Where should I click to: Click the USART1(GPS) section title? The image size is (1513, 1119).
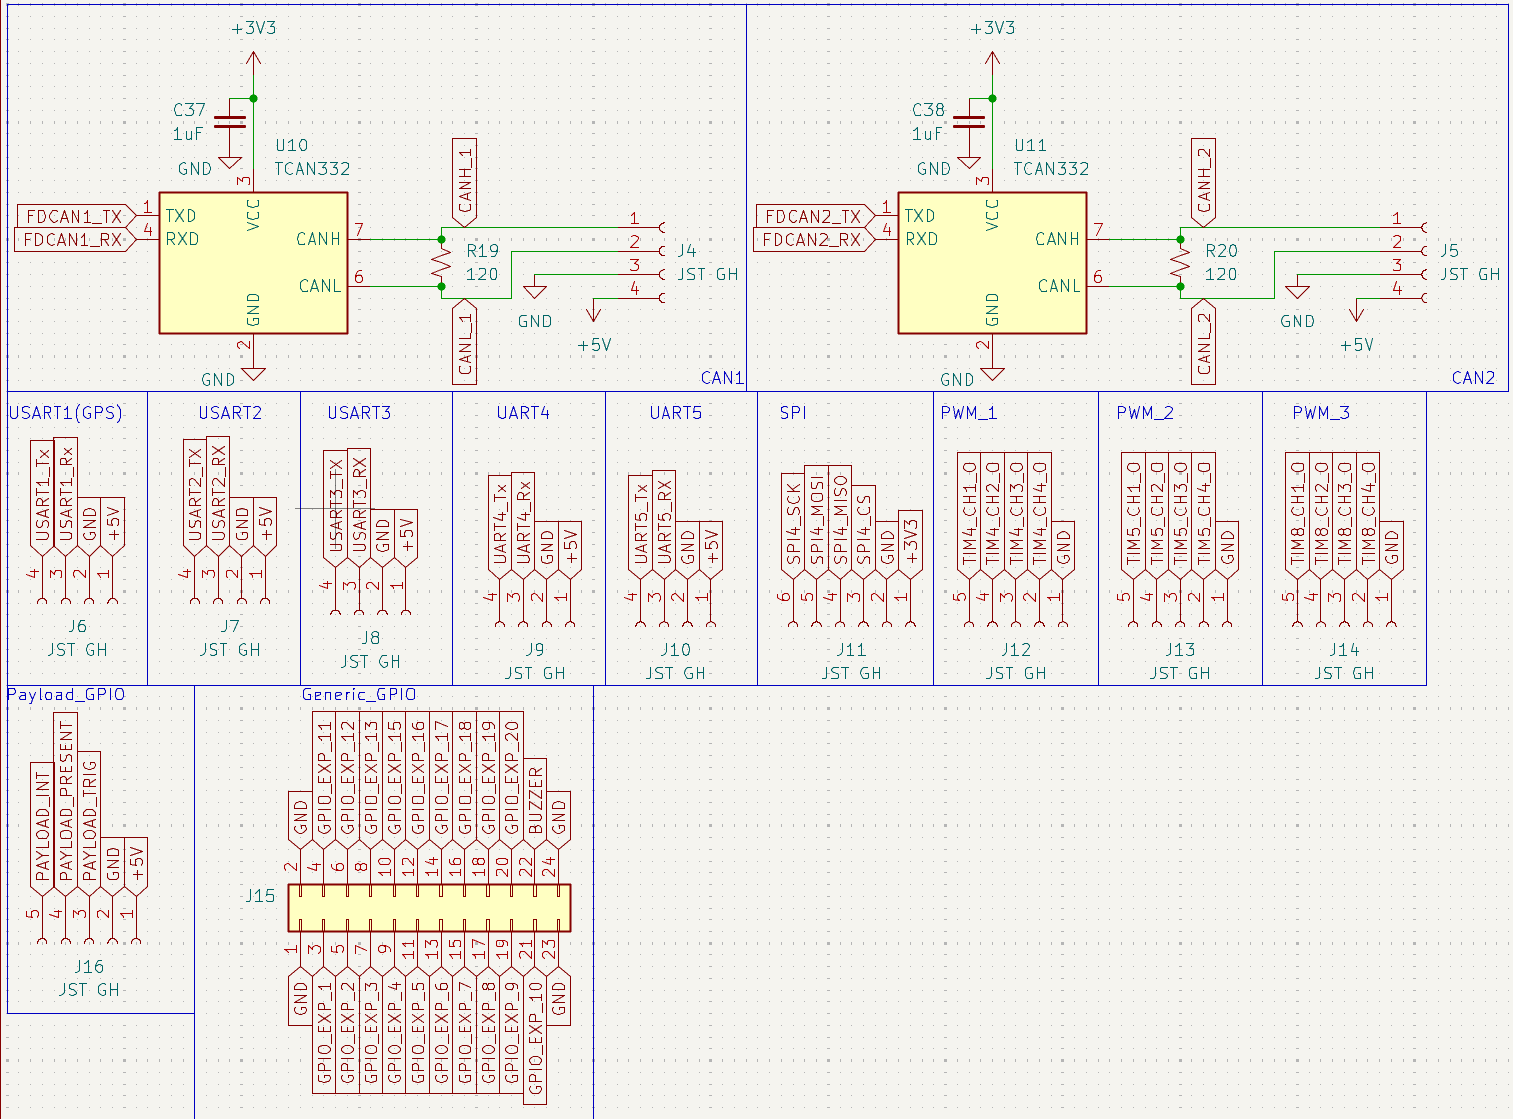(x=65, y=413)
